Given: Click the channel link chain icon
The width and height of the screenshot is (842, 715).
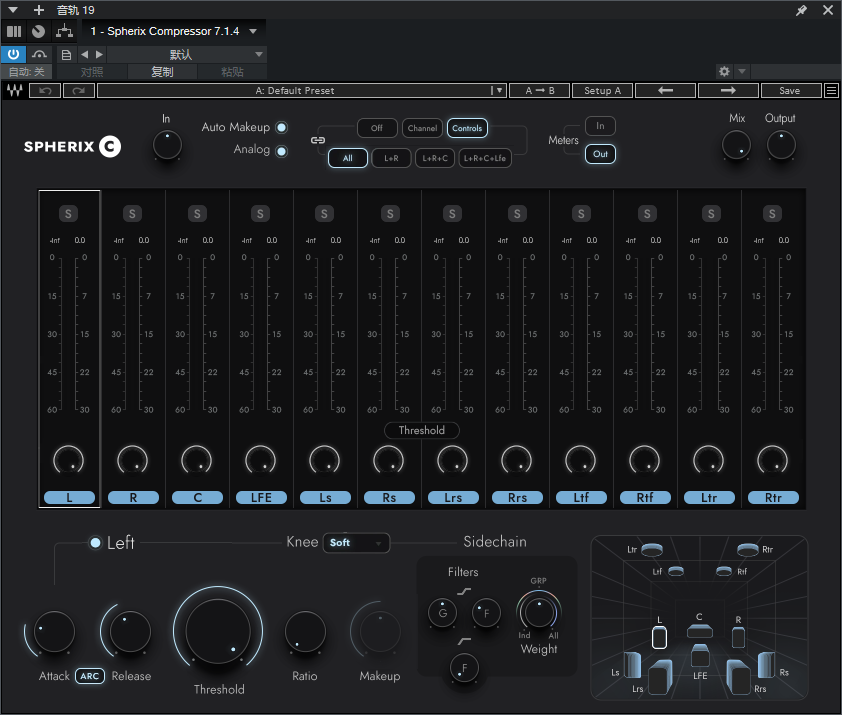Looking at the screenshot, I should coord(317,140).
